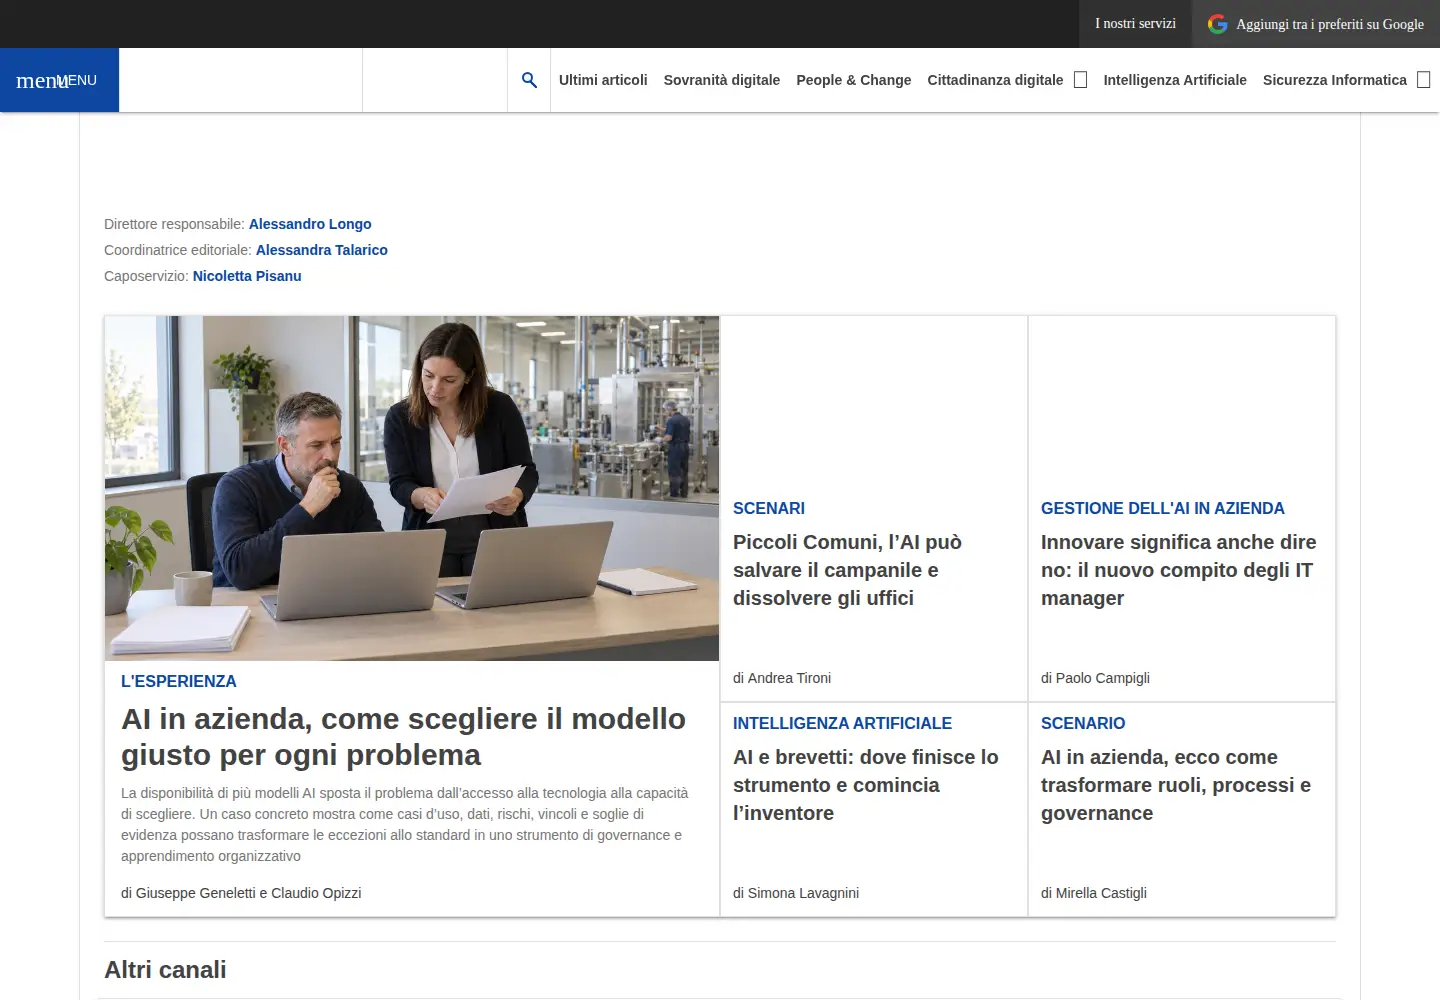This screenshot has width=1440, height=1000.
Task: Click GESTIONE DELL'AI IN AZIENDA category label
Action: [x=1163, y=508]
